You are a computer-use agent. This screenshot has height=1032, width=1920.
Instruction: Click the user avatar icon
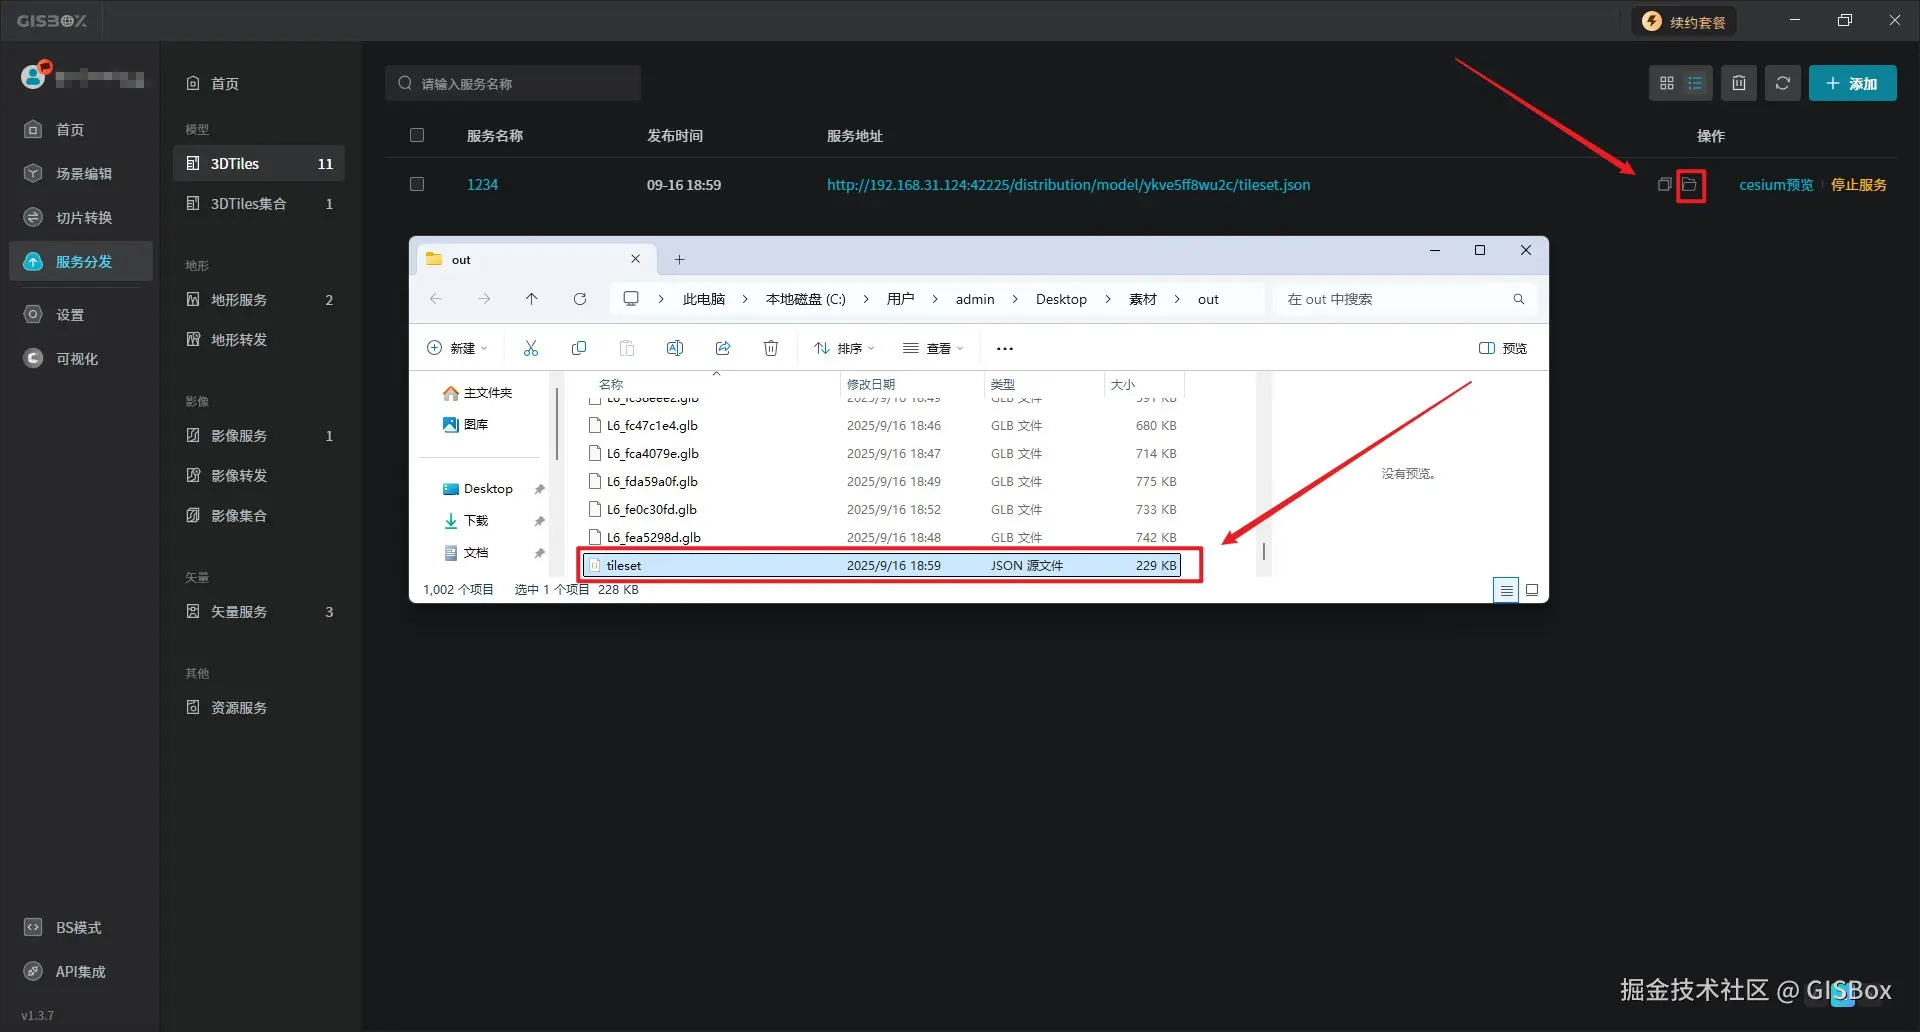[34, 76]
